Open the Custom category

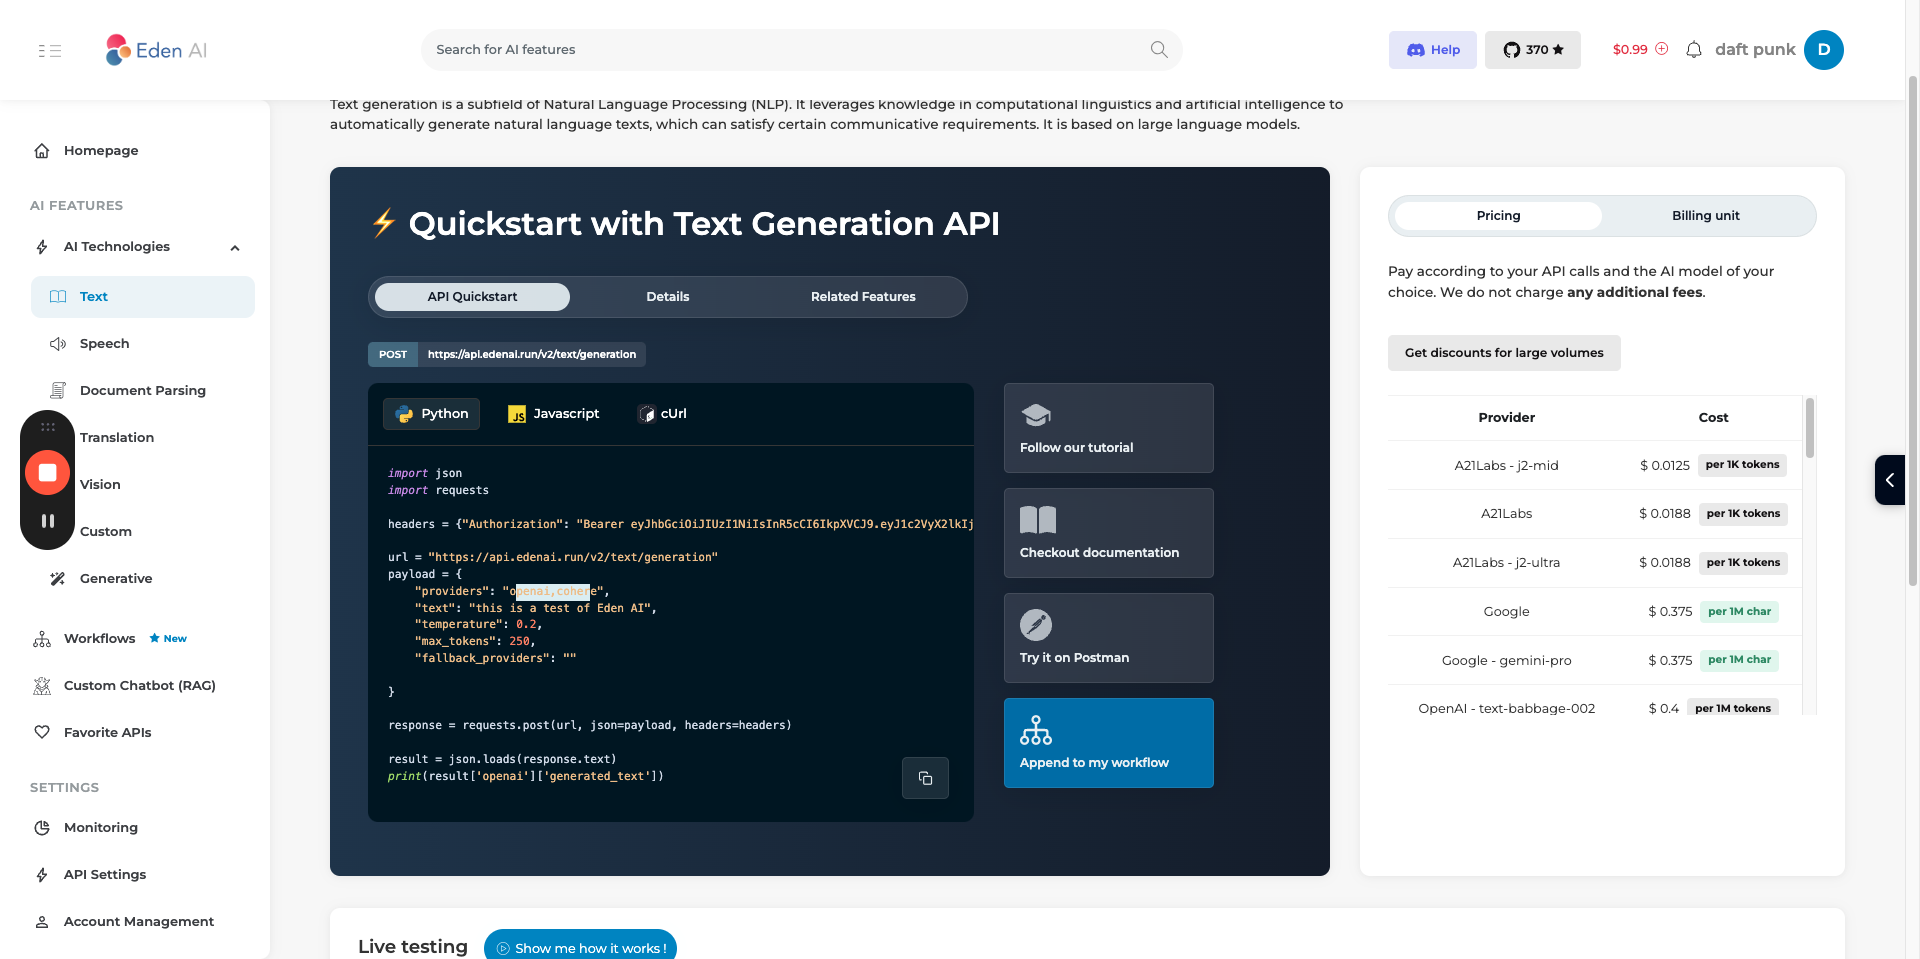click(x=106, y=532)
